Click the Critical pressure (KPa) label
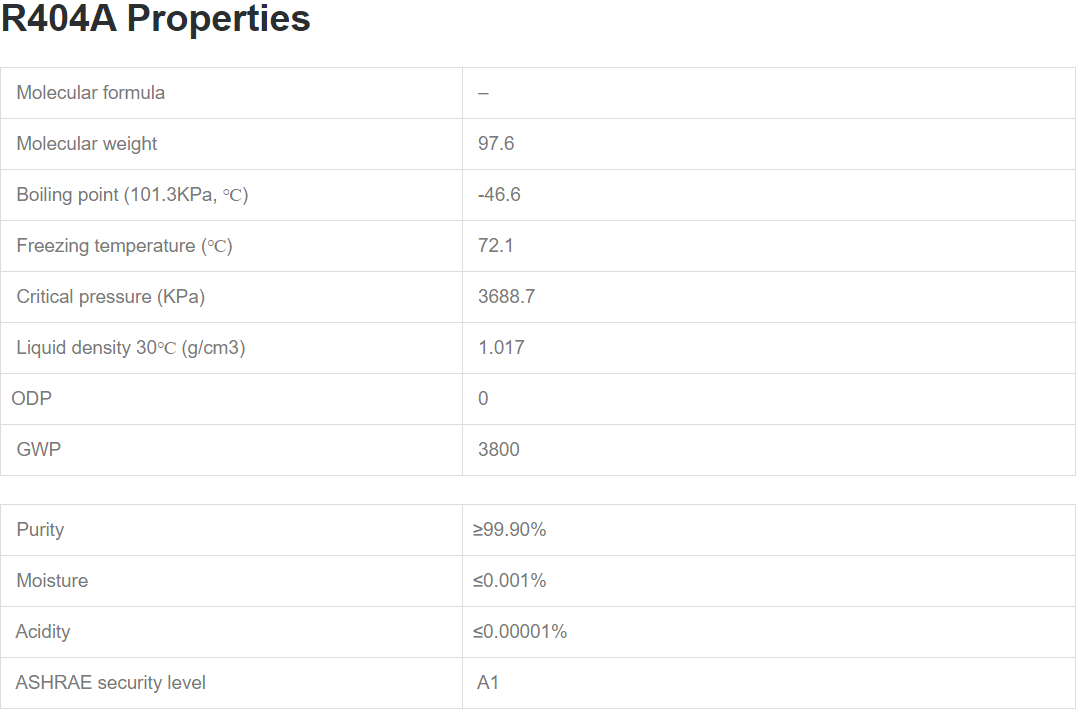 [111, 297]
